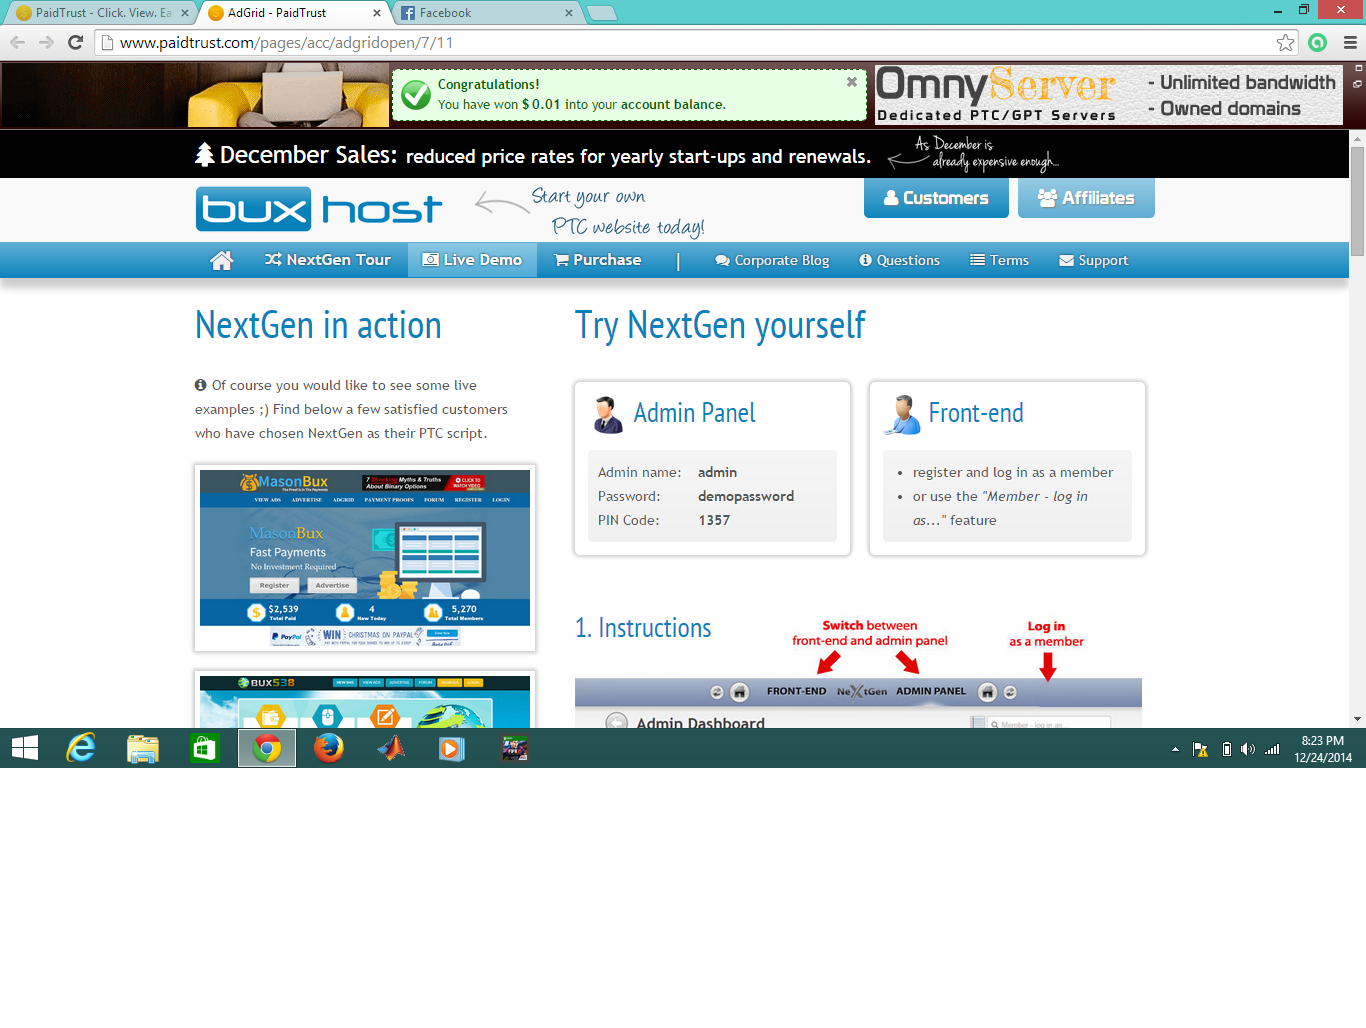This screenshot has width=1366, height=1028.
Task: Open File Explorer from the taskbar
Action: [143, 748]
